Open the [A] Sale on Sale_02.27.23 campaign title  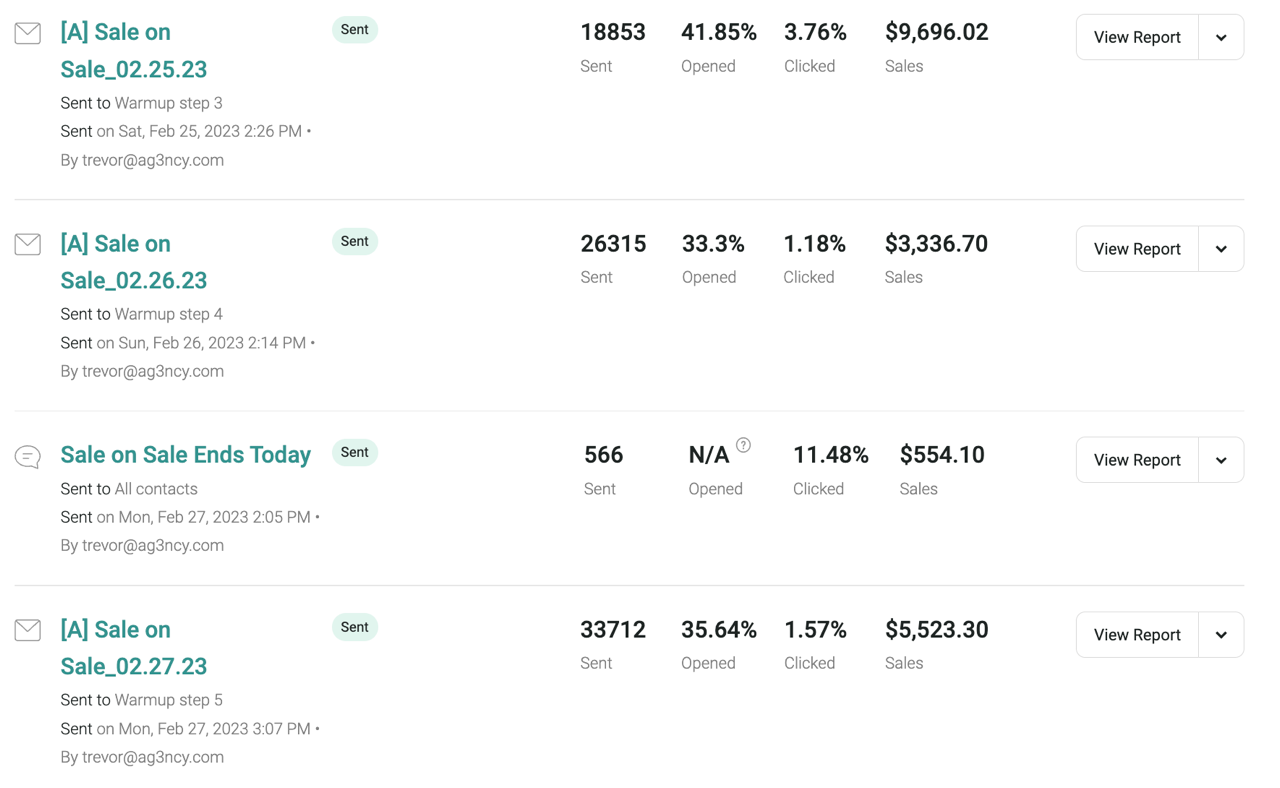coord(134,648)
